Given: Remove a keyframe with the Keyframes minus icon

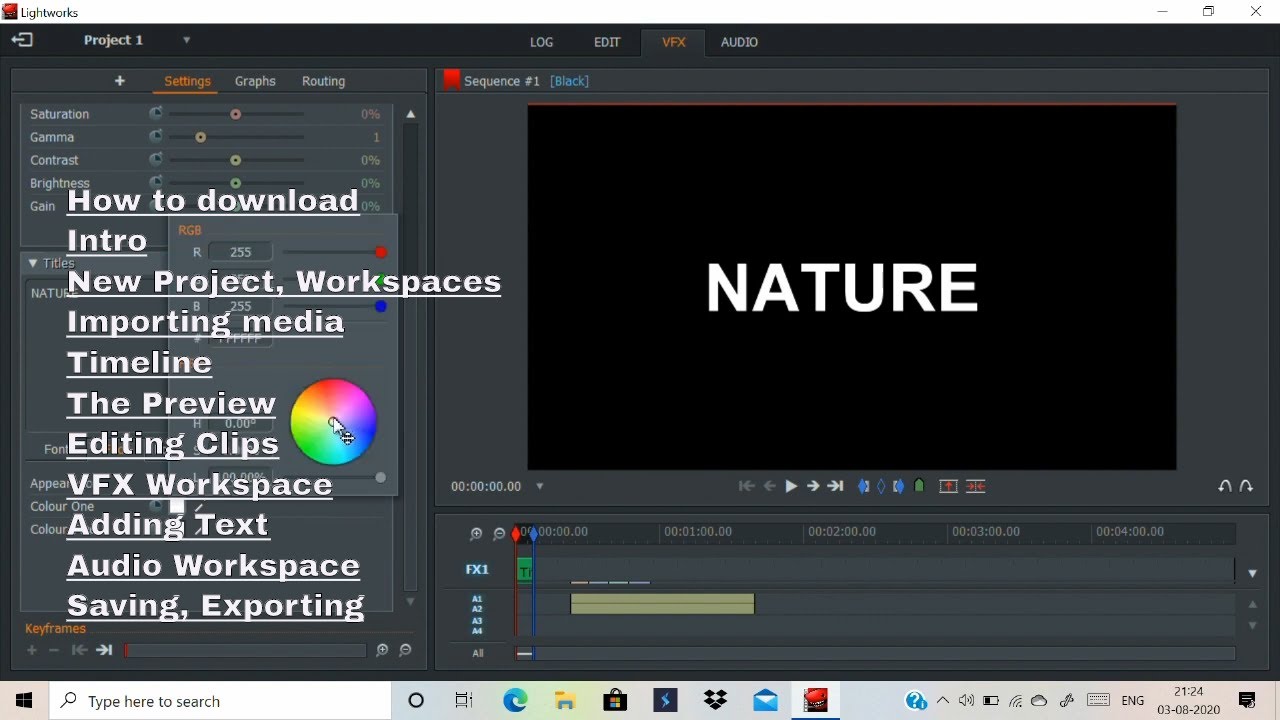Looking at the screenshot, I should [x=55, y=651].
